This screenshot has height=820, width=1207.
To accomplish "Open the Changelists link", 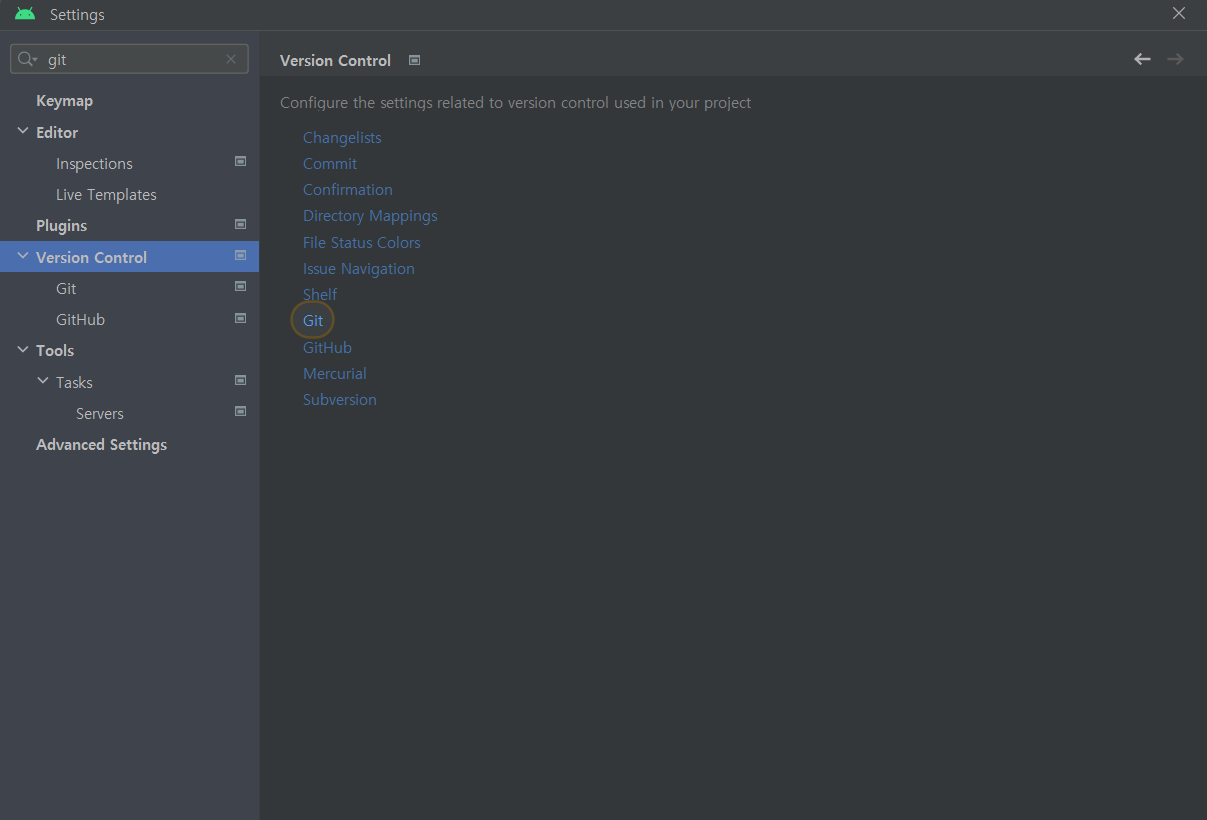I will [342, 137].
